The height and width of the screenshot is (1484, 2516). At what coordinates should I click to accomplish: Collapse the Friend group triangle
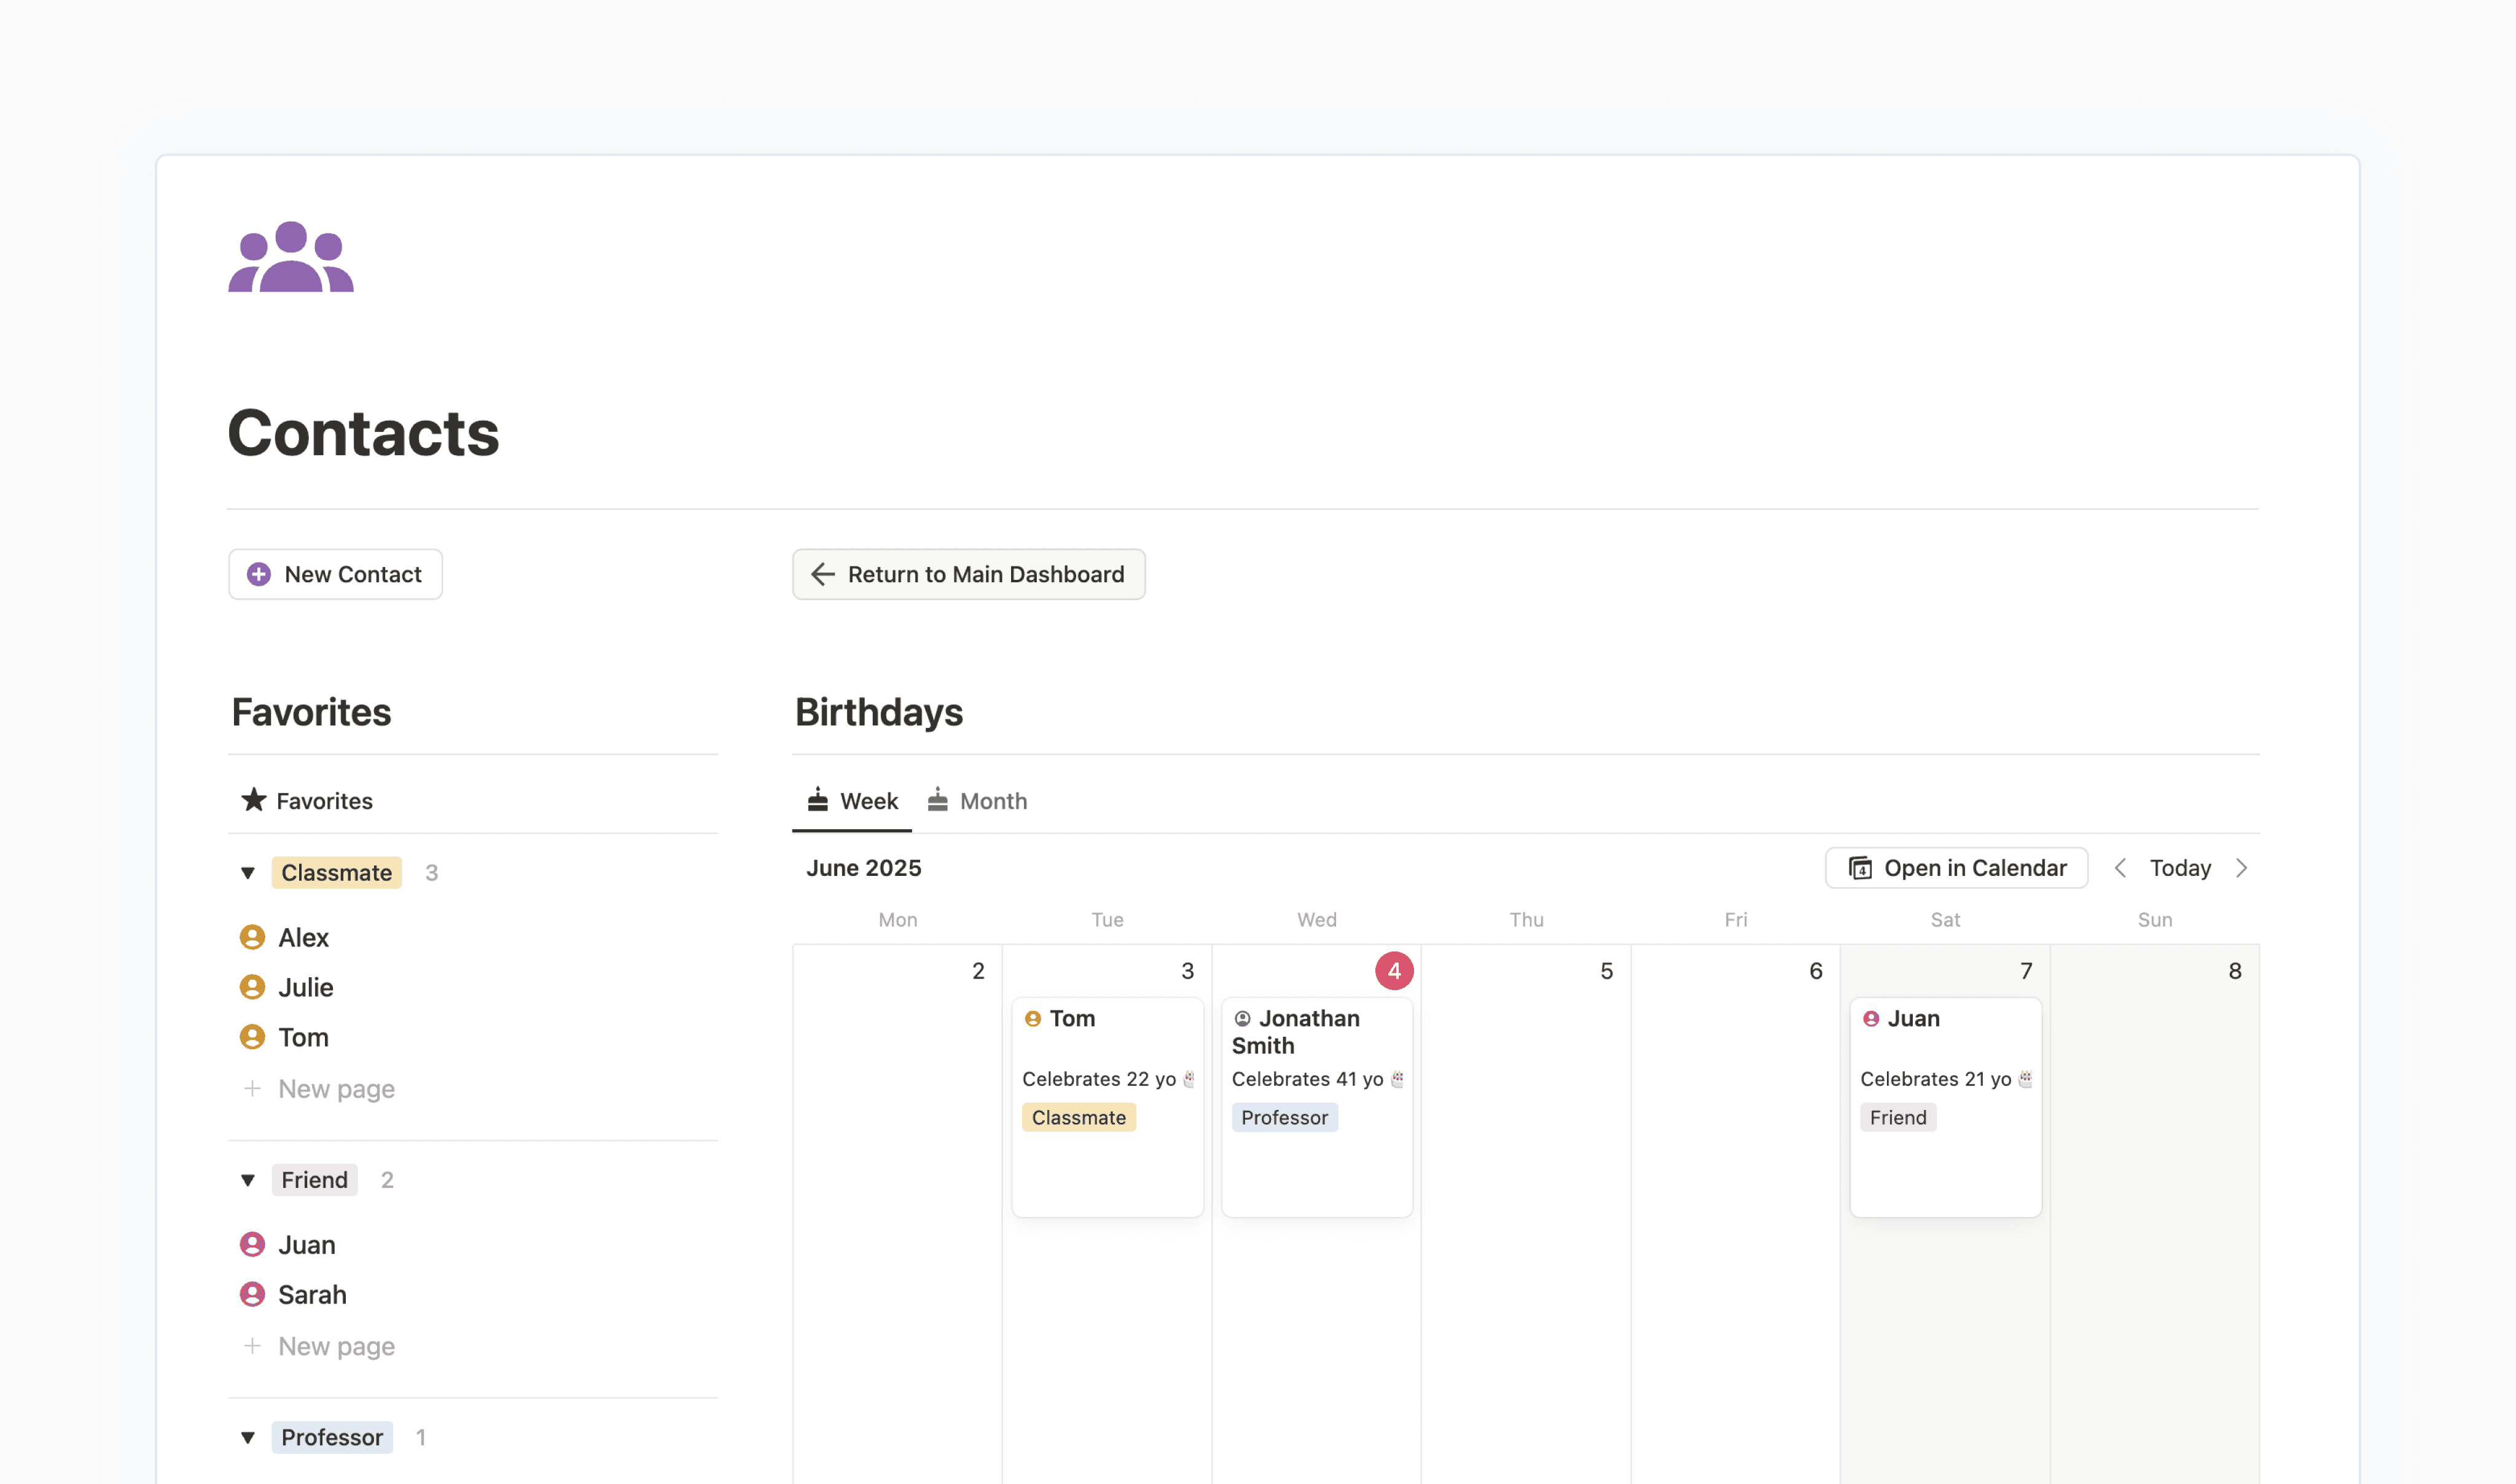point(248,1180)
